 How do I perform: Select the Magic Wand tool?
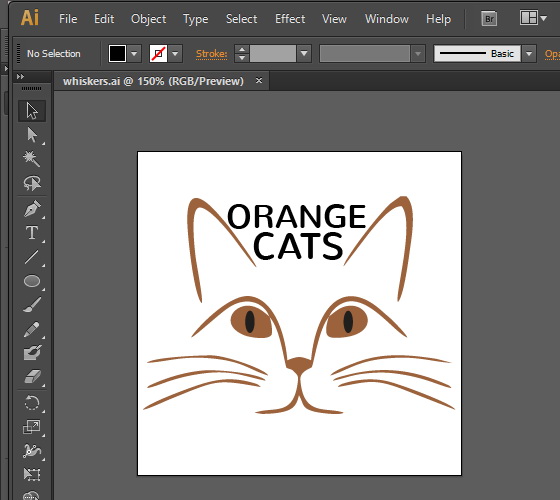click(x=32, y=159)
